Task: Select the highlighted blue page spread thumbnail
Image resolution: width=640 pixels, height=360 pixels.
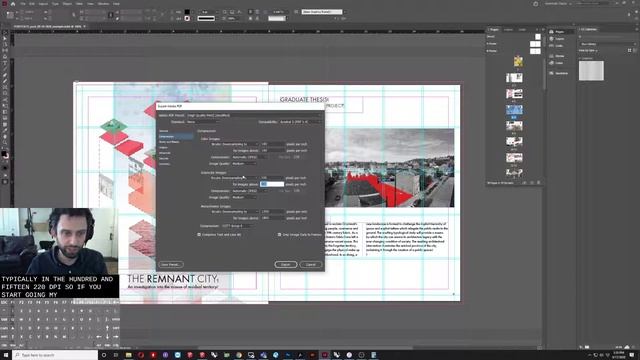Action: coord(514,110)
